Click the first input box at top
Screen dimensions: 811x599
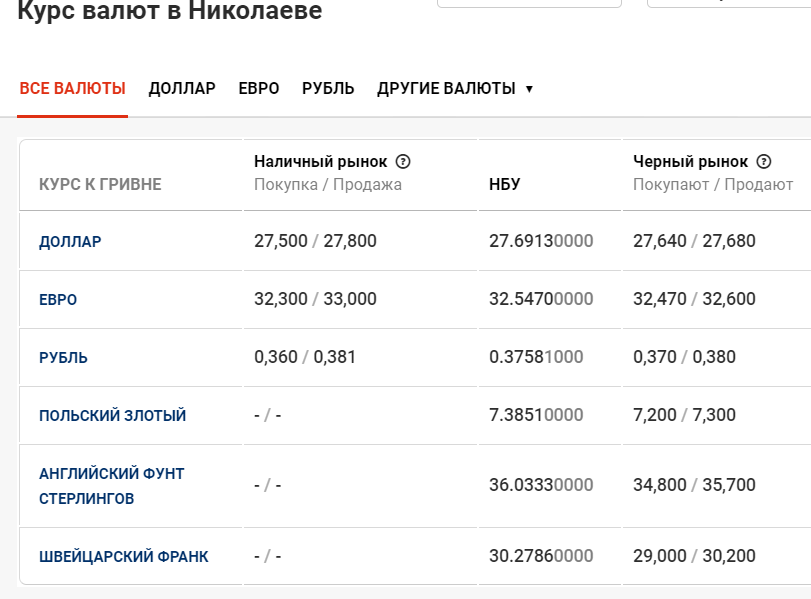click(529, 3)
